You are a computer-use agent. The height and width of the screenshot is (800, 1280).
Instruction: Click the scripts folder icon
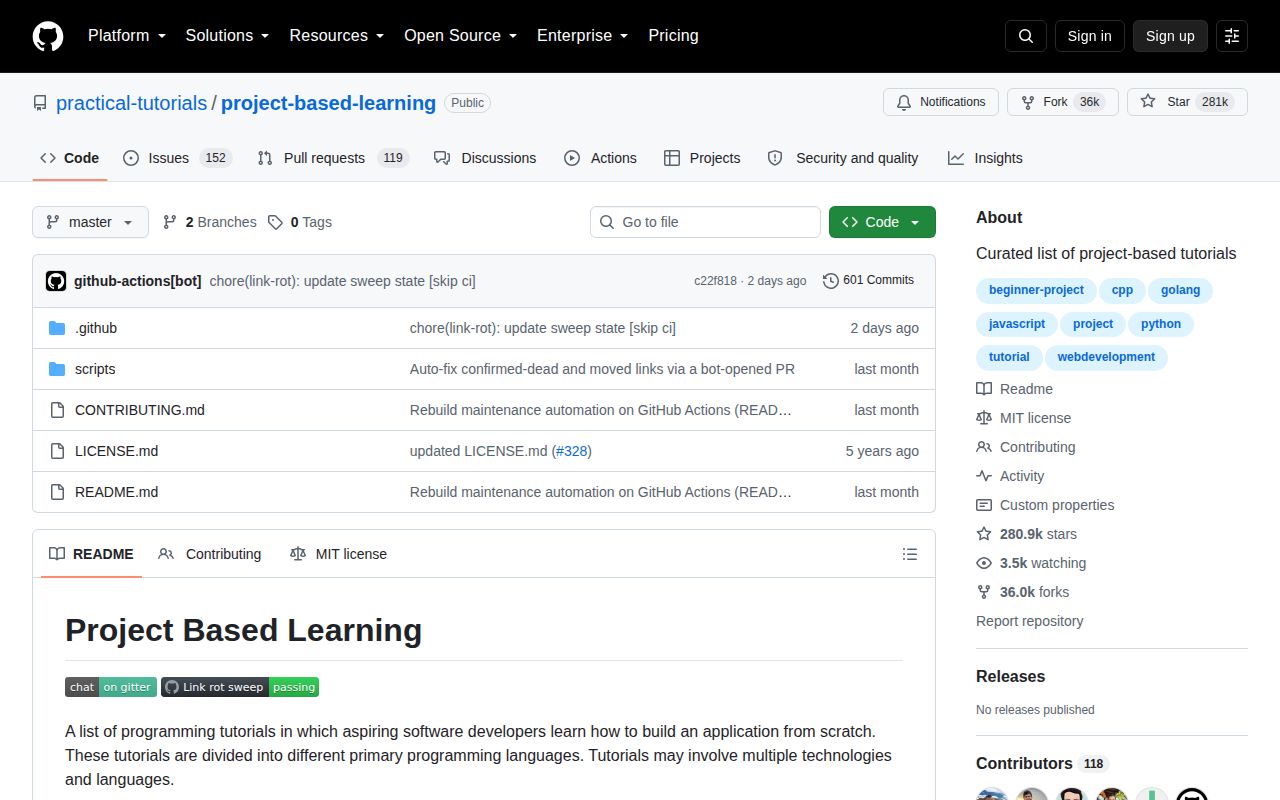[57, 369]
